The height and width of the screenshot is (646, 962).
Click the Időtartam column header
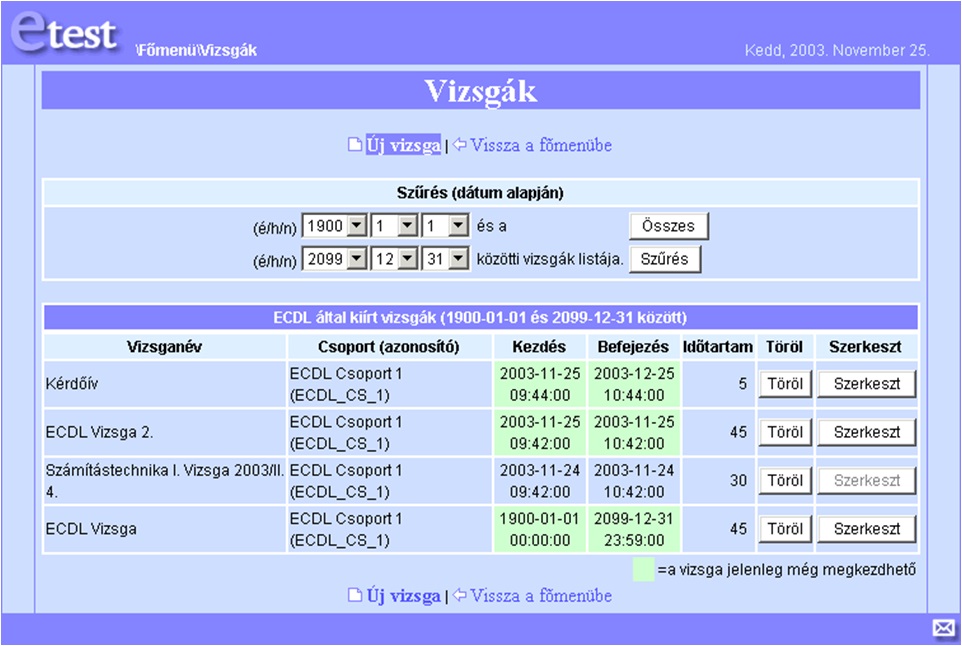[x=718, y=347]
